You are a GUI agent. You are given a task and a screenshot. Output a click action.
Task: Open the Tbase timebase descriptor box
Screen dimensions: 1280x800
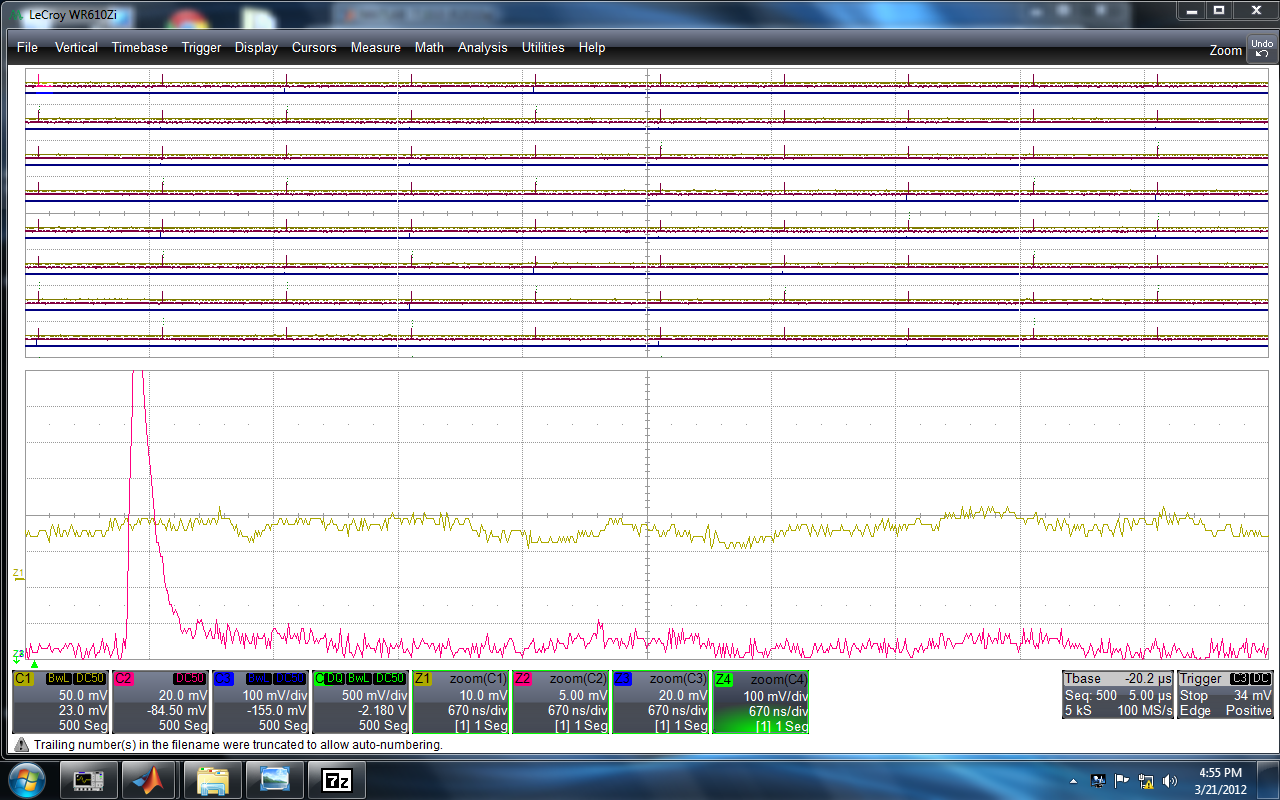tap(1117, 694)
